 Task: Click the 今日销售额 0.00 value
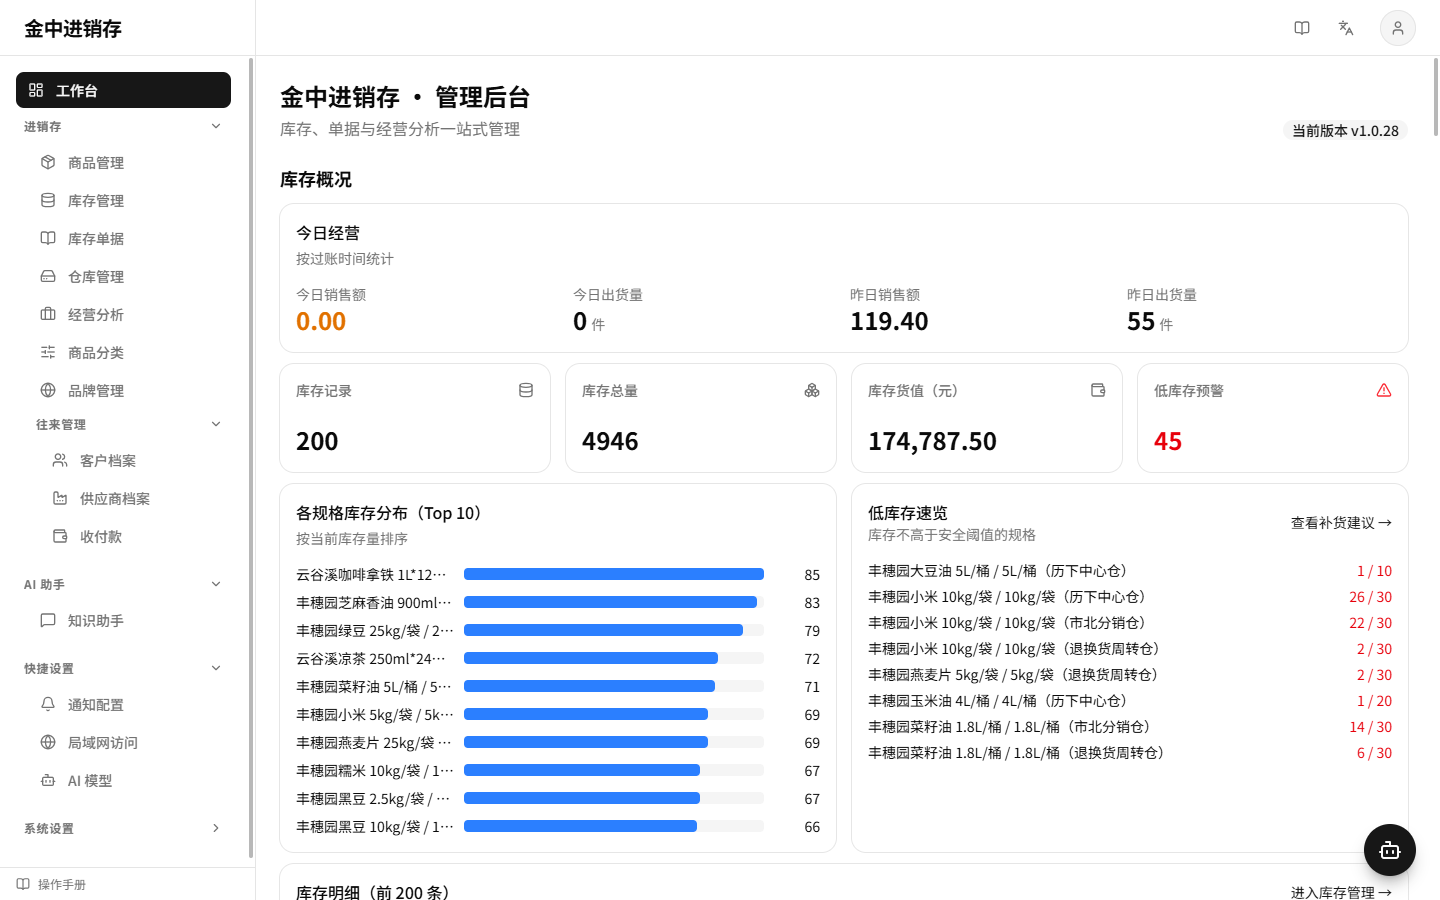tap(321, 321)
